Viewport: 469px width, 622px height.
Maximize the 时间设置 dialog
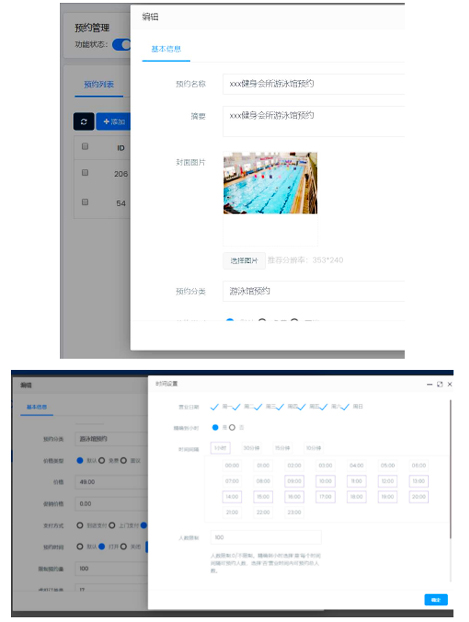(440, 384)
